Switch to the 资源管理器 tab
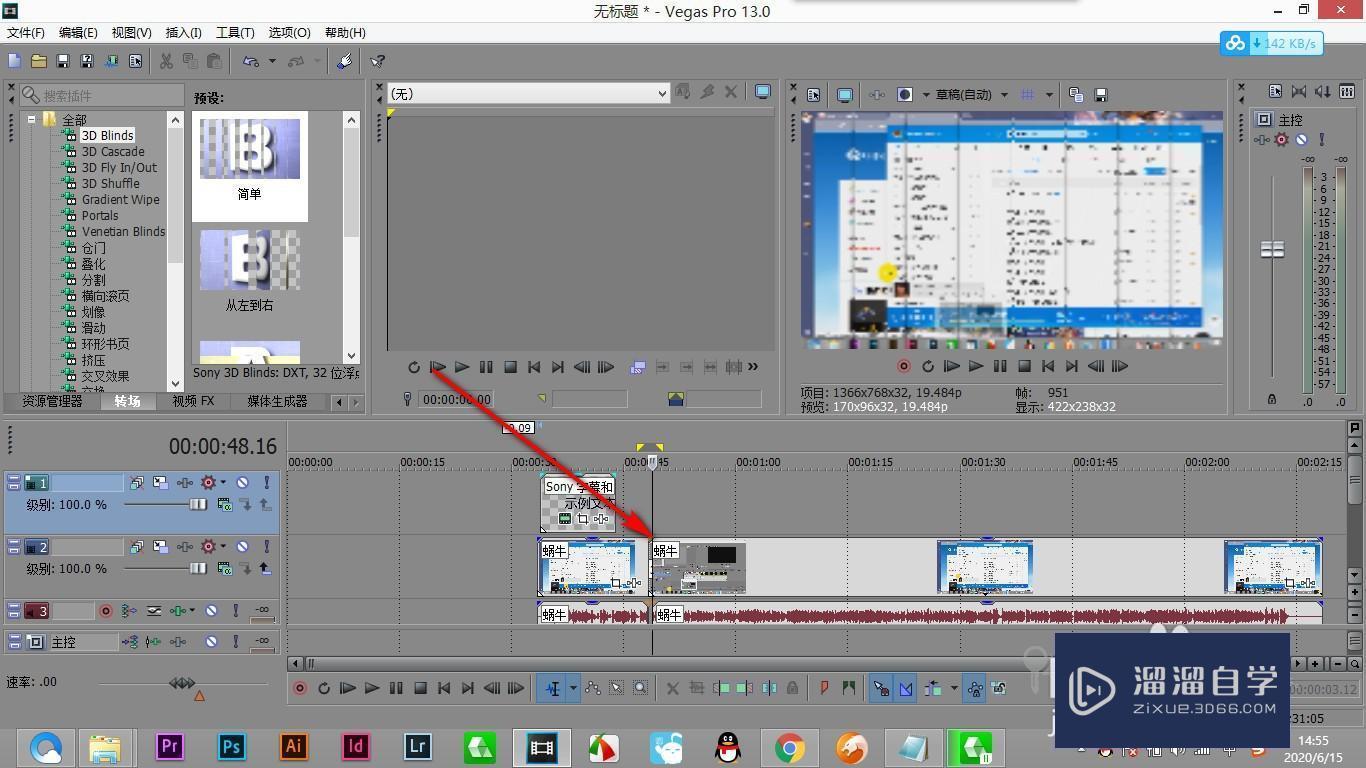This screenshot has height=768, width=1366. (x=52, y=401)
